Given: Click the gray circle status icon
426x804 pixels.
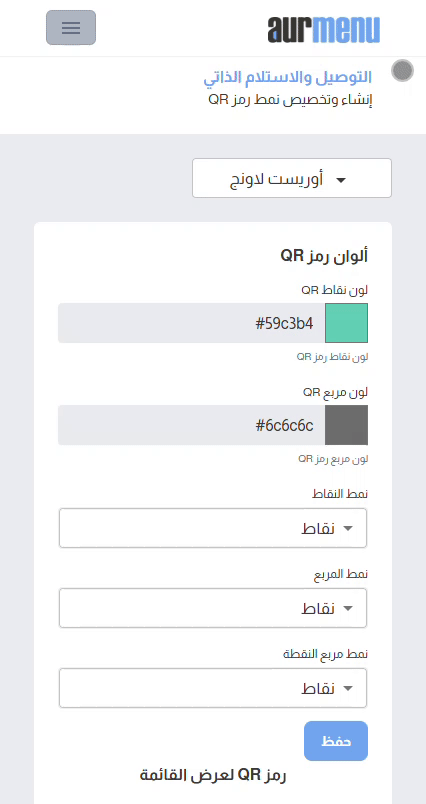Looking at the screenshot, I should pos(402,71).
